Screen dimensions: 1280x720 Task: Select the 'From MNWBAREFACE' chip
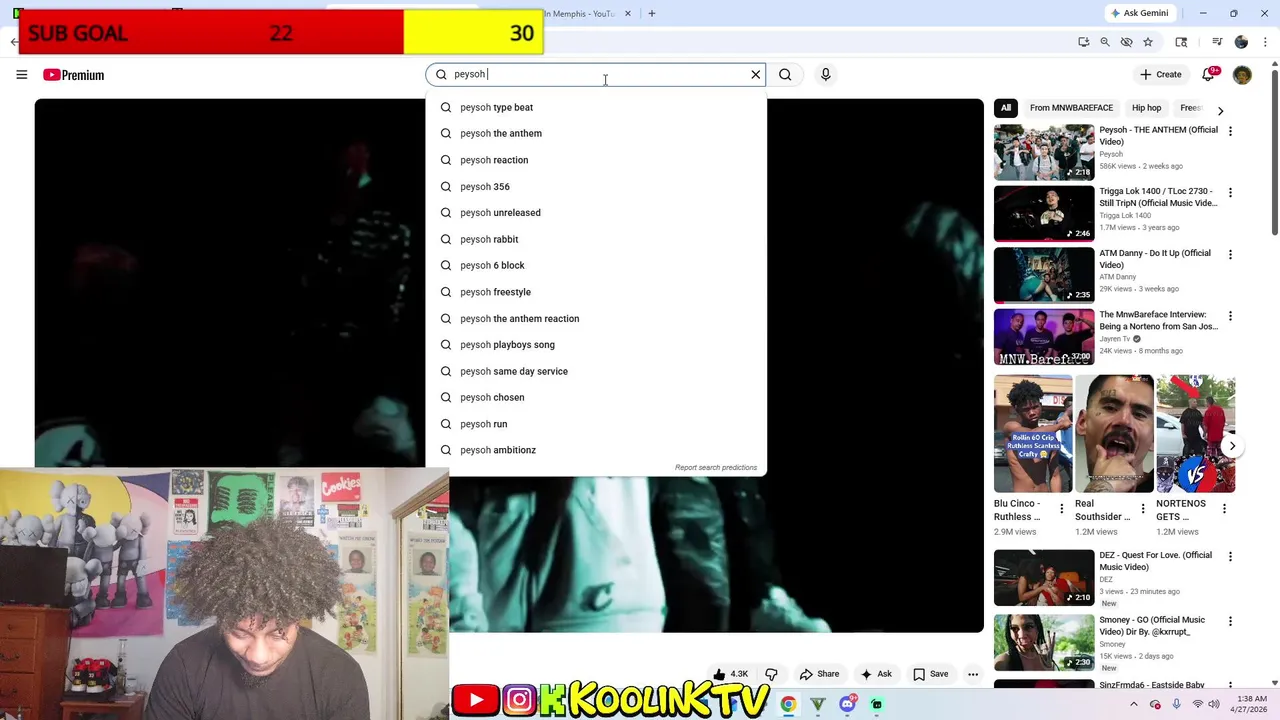(1071, 108)
